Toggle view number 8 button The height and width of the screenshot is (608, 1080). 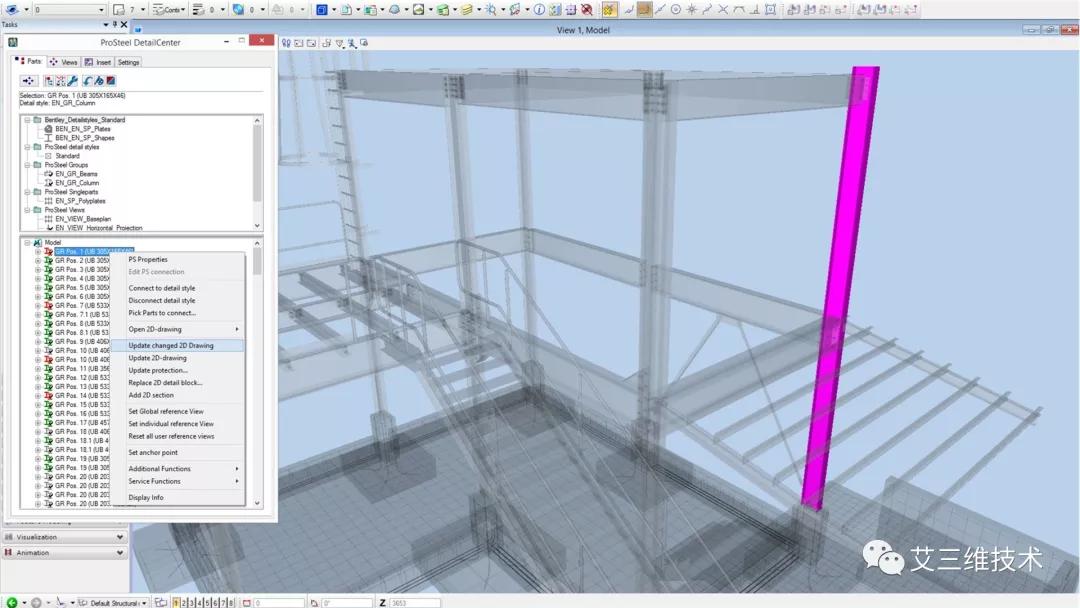pyautogui.click(x=231, y=602)
